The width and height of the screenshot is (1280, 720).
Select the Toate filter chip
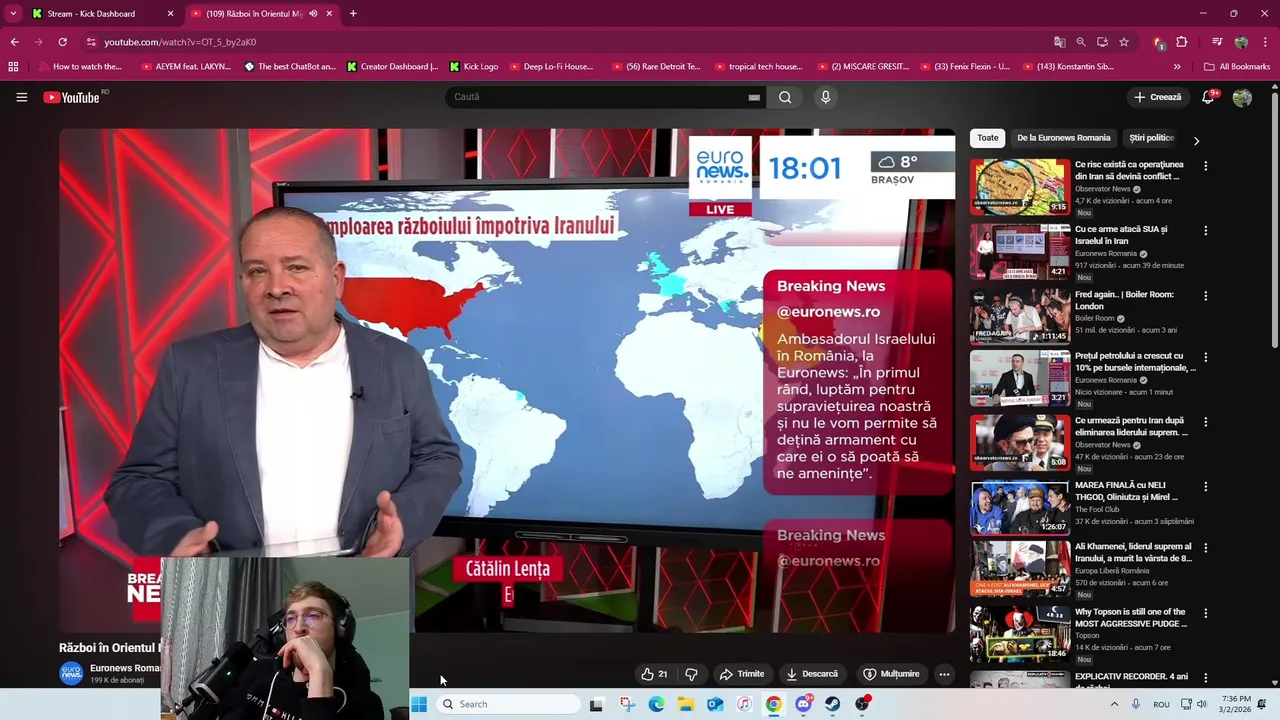tap(988, 138)
